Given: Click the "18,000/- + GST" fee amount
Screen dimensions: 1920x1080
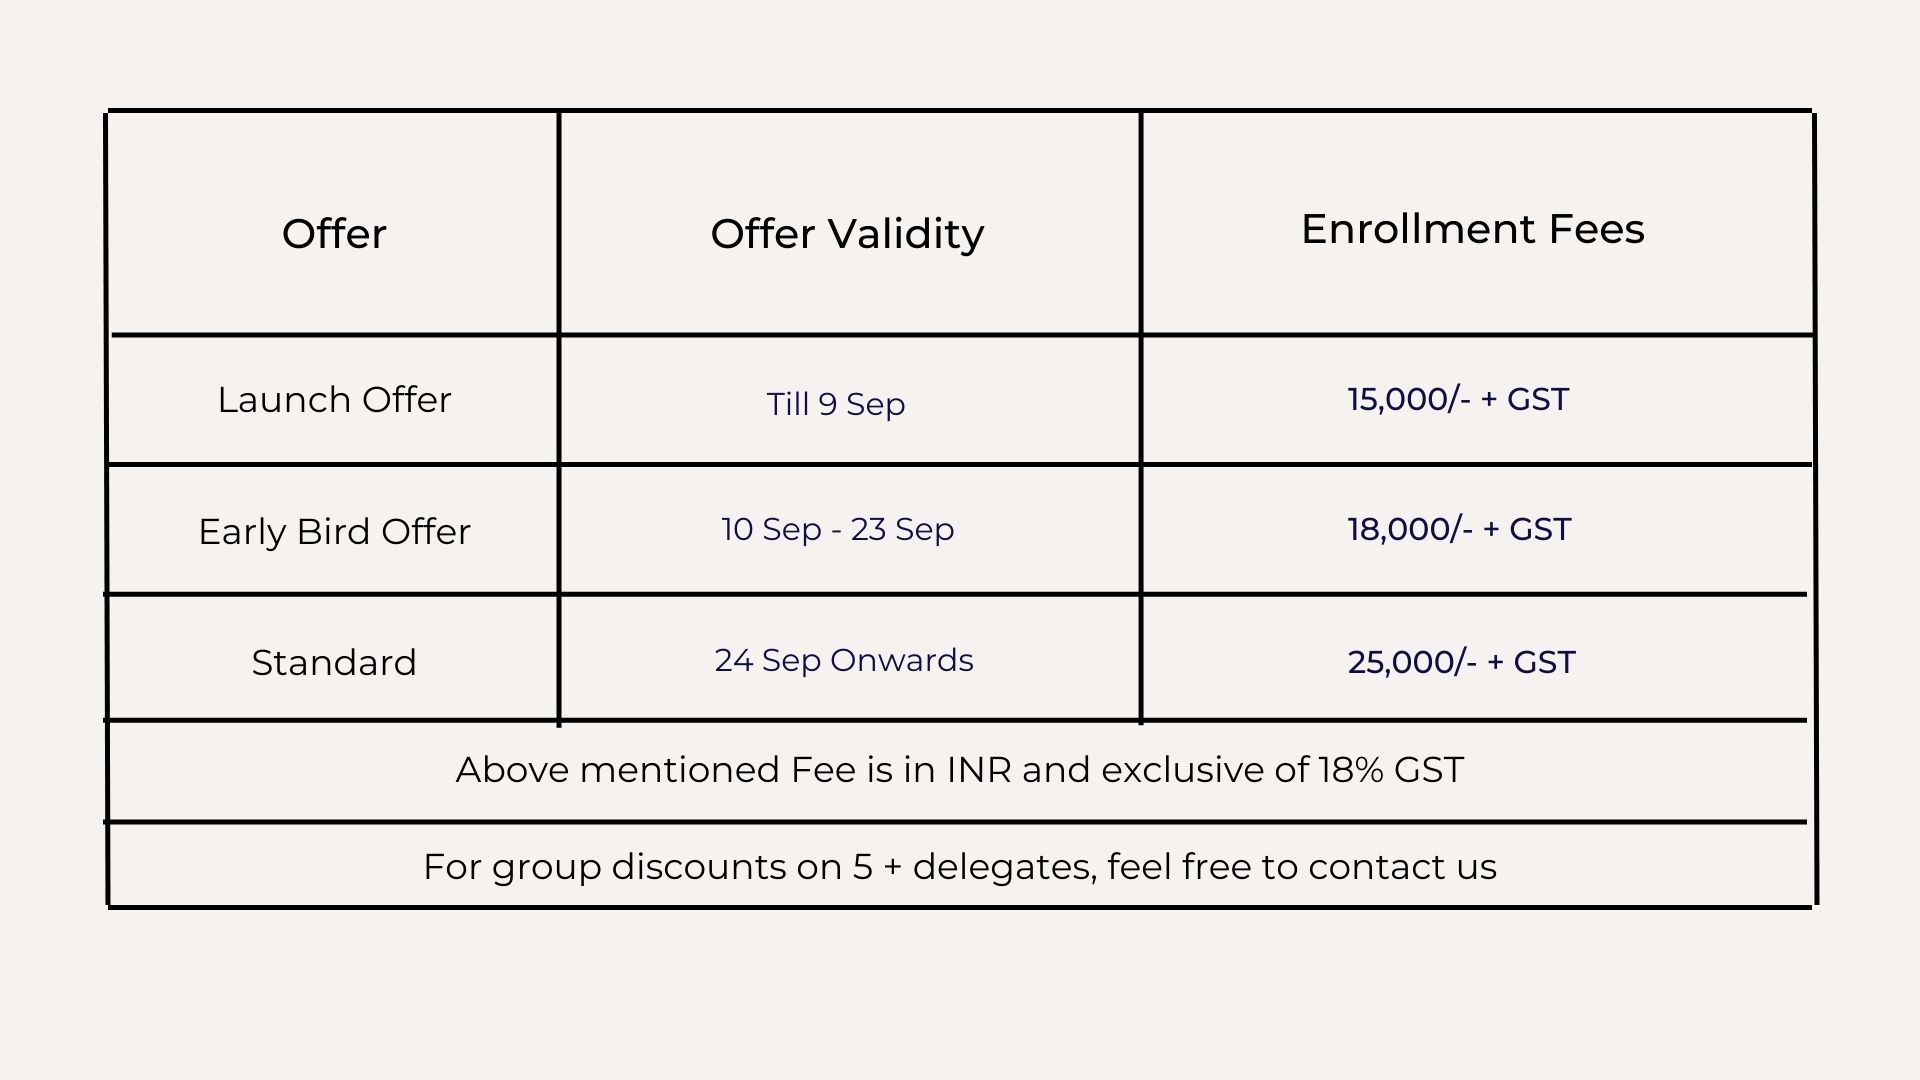Looking at the screenshot, I should coord(1459,529).
